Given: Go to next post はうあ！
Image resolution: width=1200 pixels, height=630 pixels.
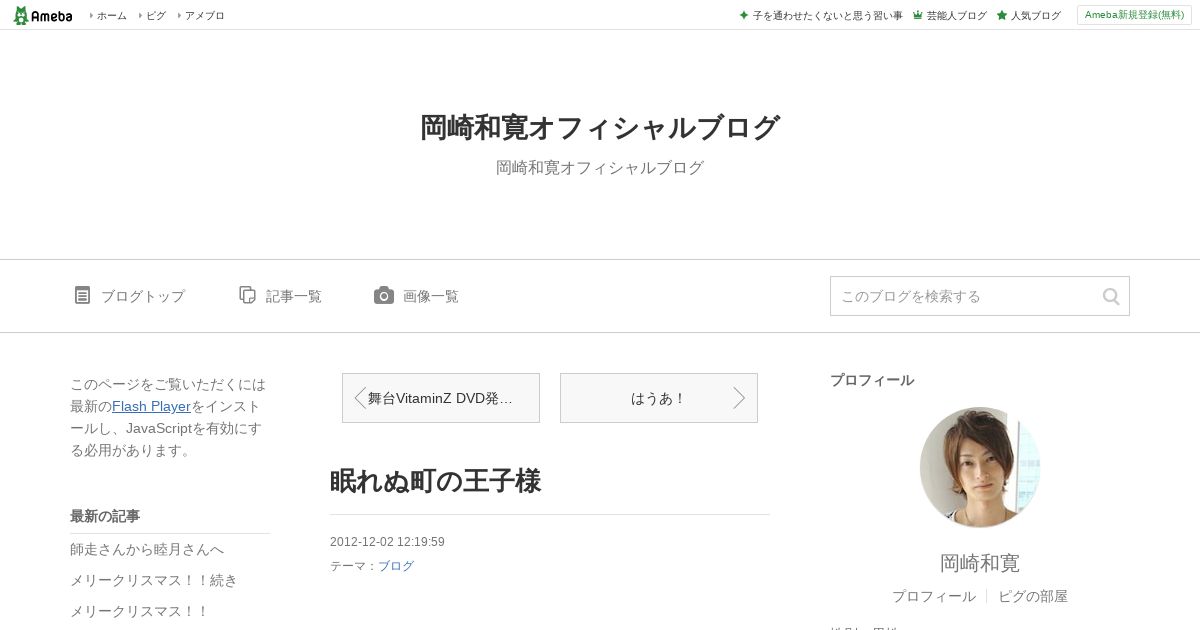Looking at the screenshot, I should [x=659, y=398].
